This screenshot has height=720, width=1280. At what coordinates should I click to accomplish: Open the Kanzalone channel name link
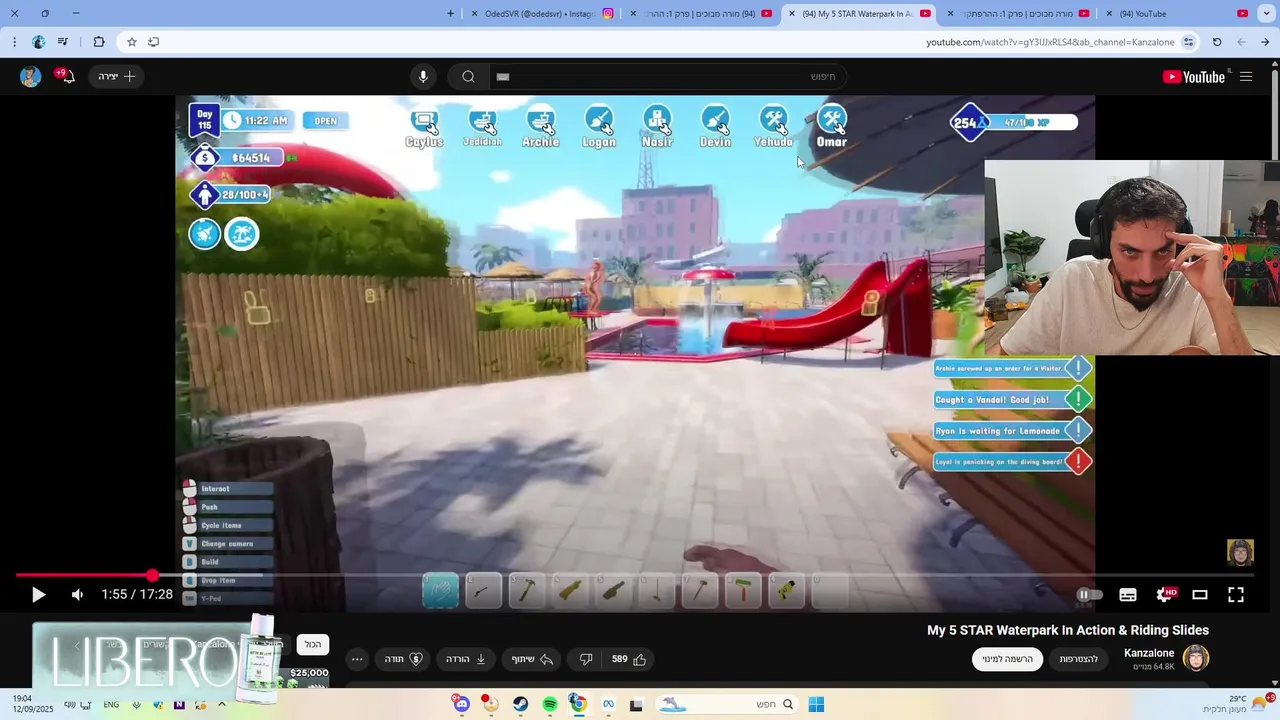coord(1149,653)
